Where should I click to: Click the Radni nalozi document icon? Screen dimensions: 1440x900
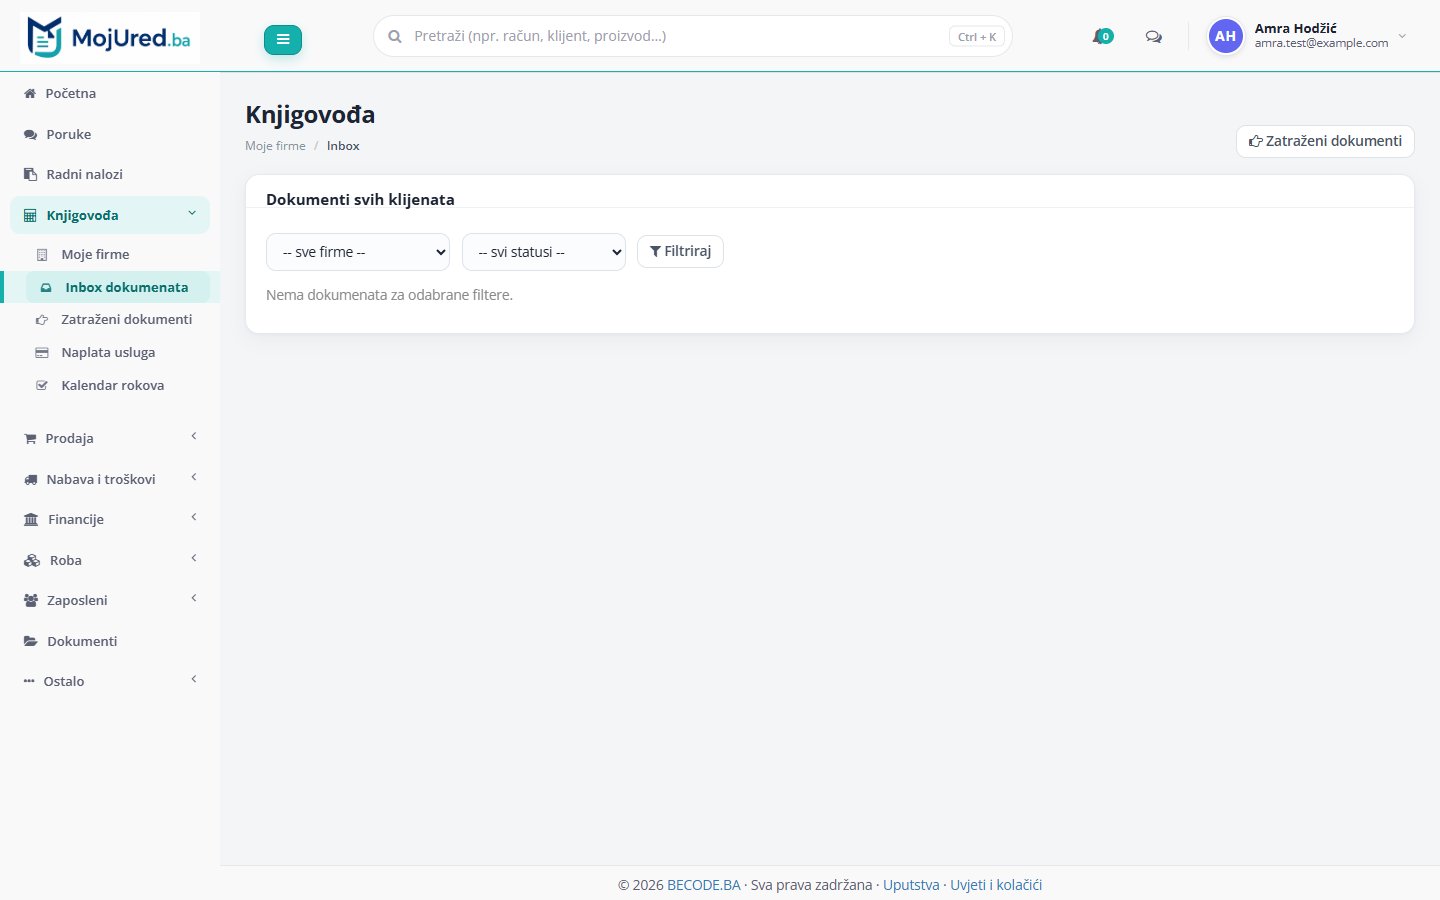click(x=30, y=174)
